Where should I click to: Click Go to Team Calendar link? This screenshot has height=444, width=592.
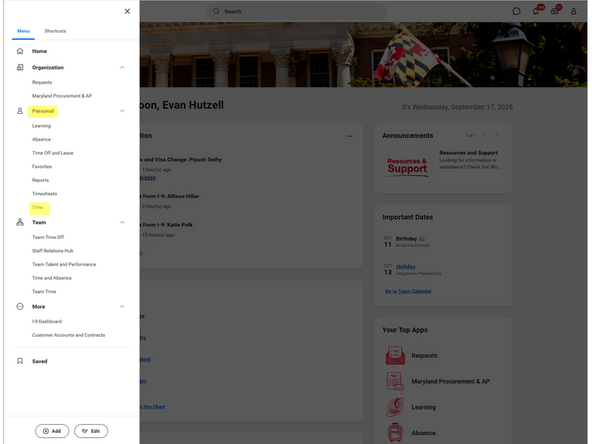408,291
